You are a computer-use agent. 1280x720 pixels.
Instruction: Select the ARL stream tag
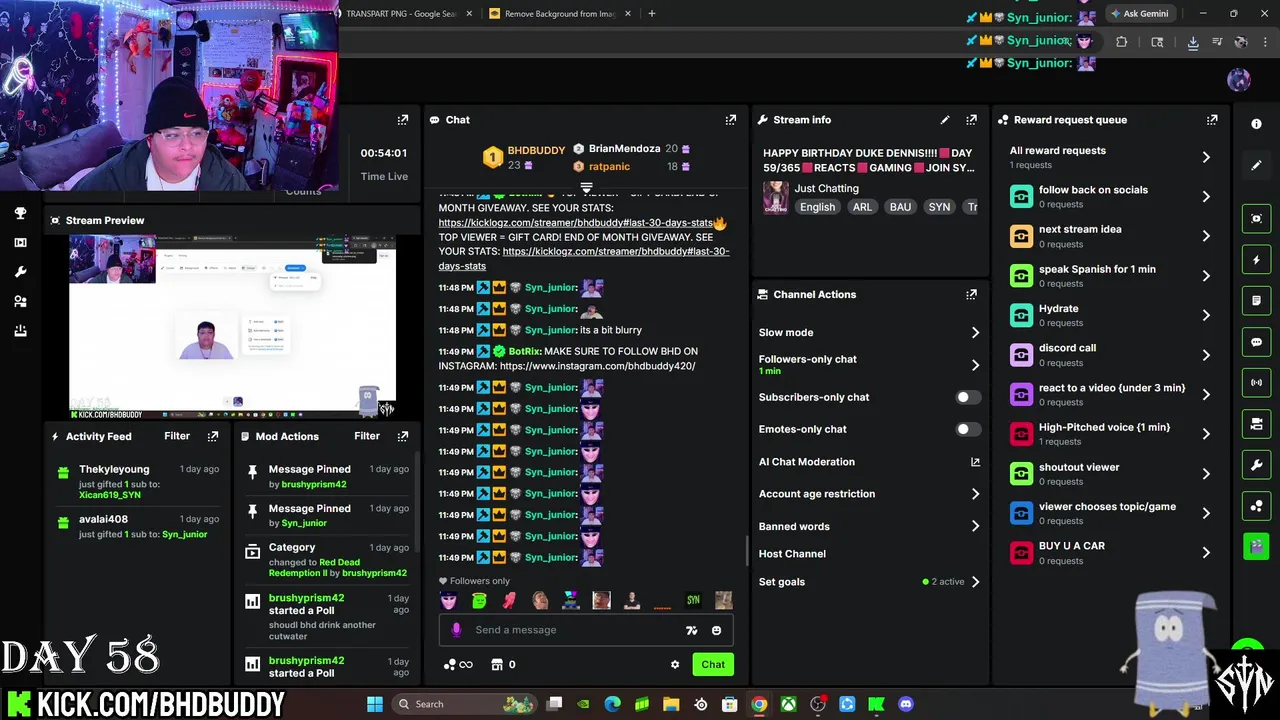pos(862,207)
